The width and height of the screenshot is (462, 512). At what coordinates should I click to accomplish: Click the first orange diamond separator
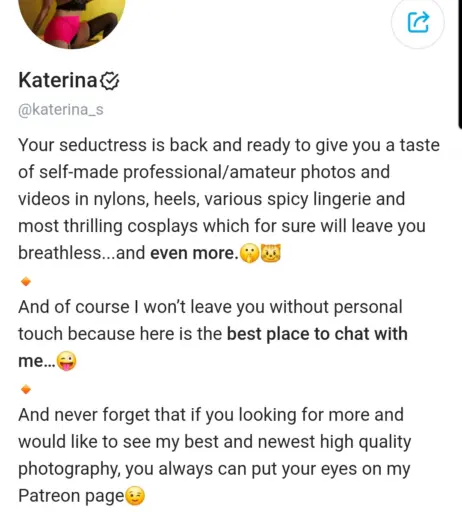26,282
